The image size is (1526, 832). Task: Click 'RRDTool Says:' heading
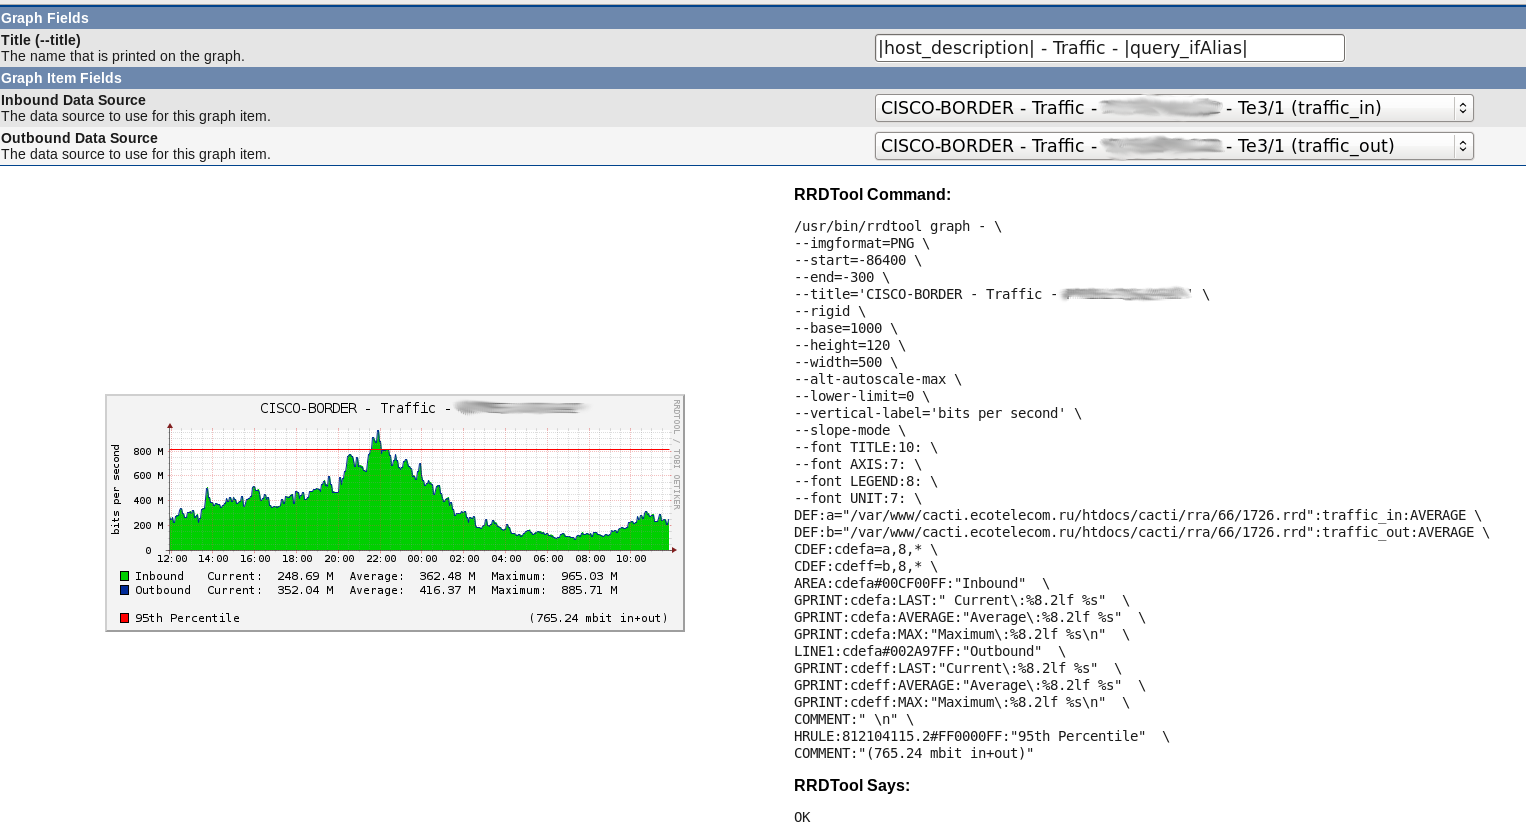tap(852, 786)
